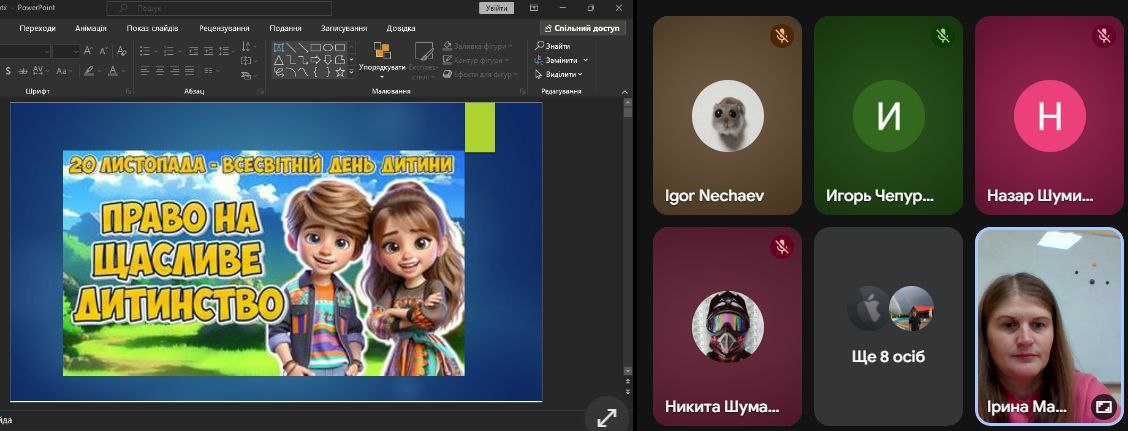The width and height of the screenshot is (1128, 431).
Task: Toggle text shadow formatting button
Action: click(8, 71)
